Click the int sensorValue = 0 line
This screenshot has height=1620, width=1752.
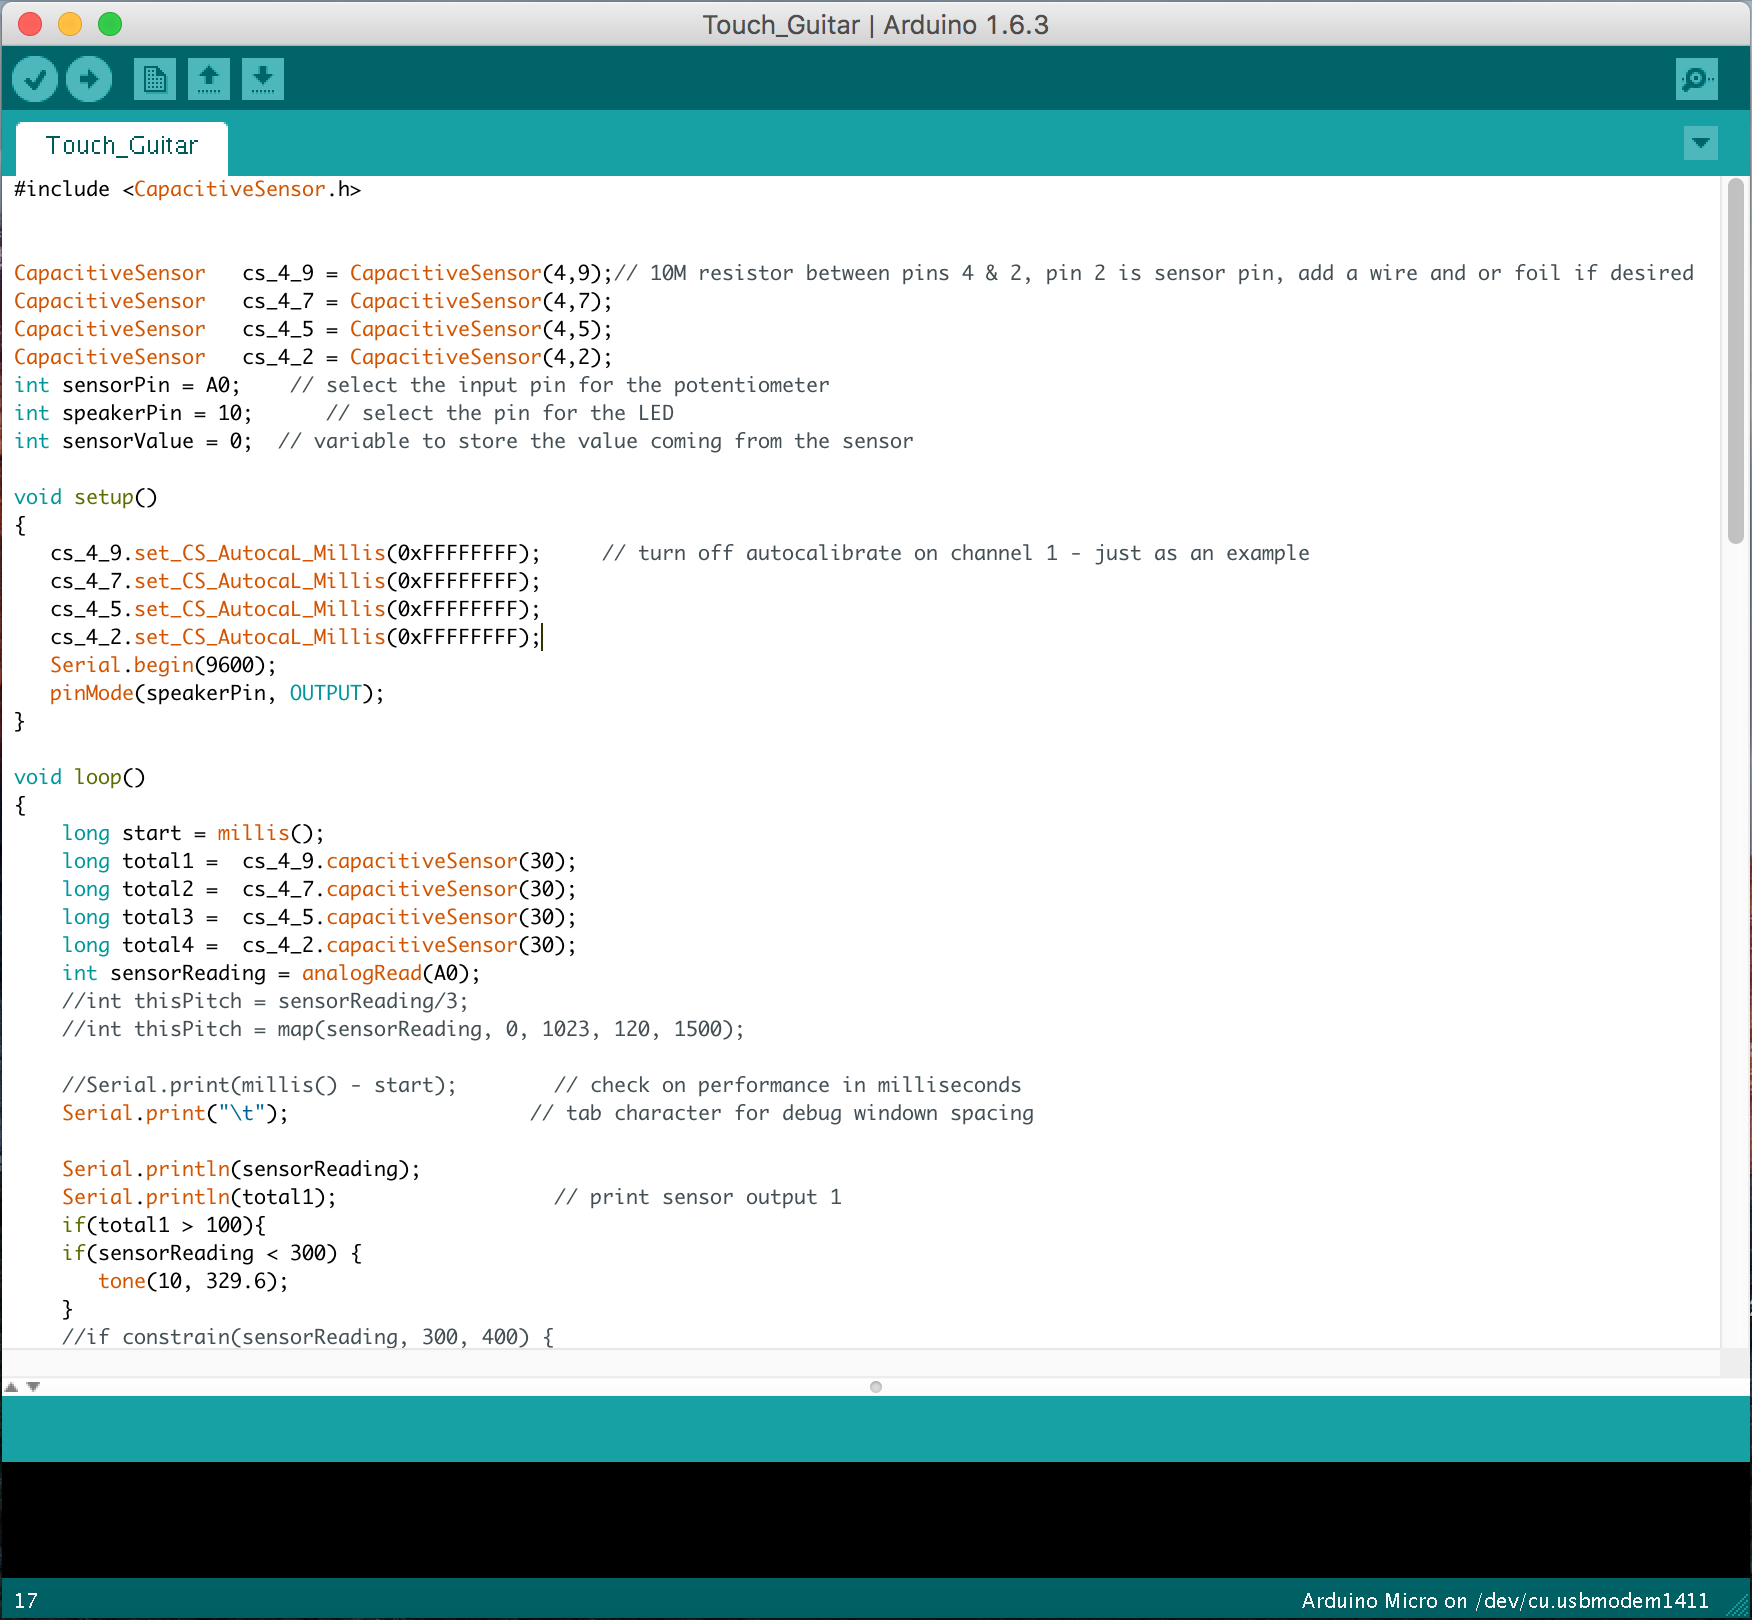[464, 441]
